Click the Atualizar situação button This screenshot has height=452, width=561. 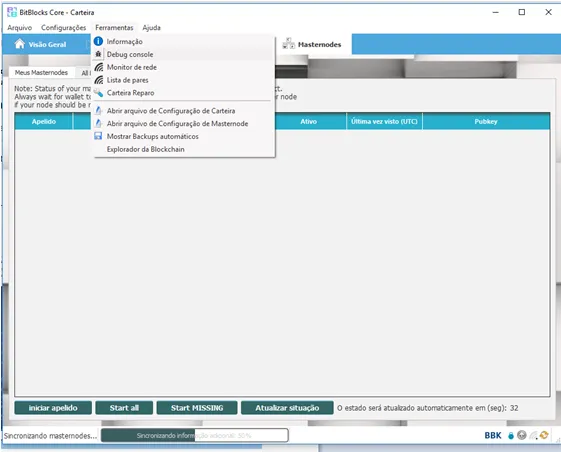click(287, 408)
